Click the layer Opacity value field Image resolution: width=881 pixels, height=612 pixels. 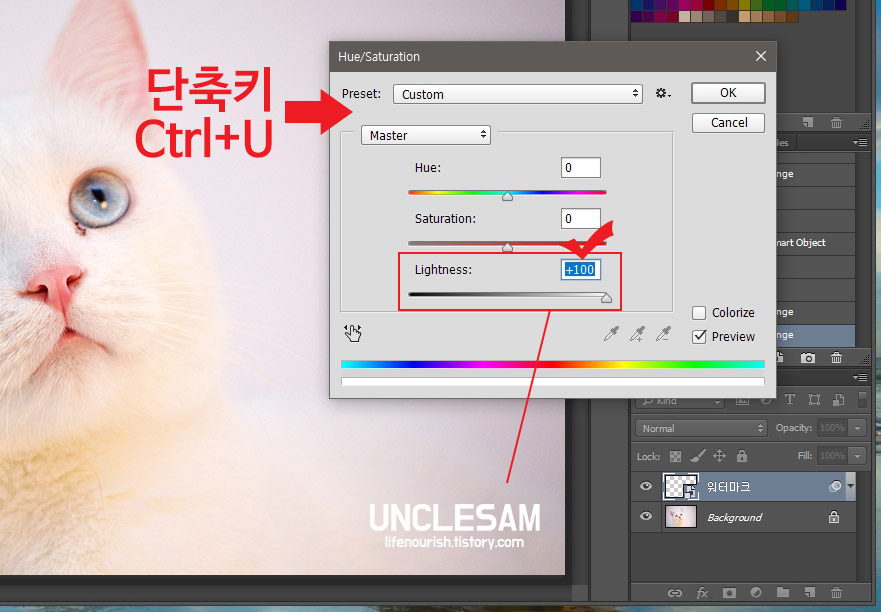pyautogui.click(x=833, y=428)
